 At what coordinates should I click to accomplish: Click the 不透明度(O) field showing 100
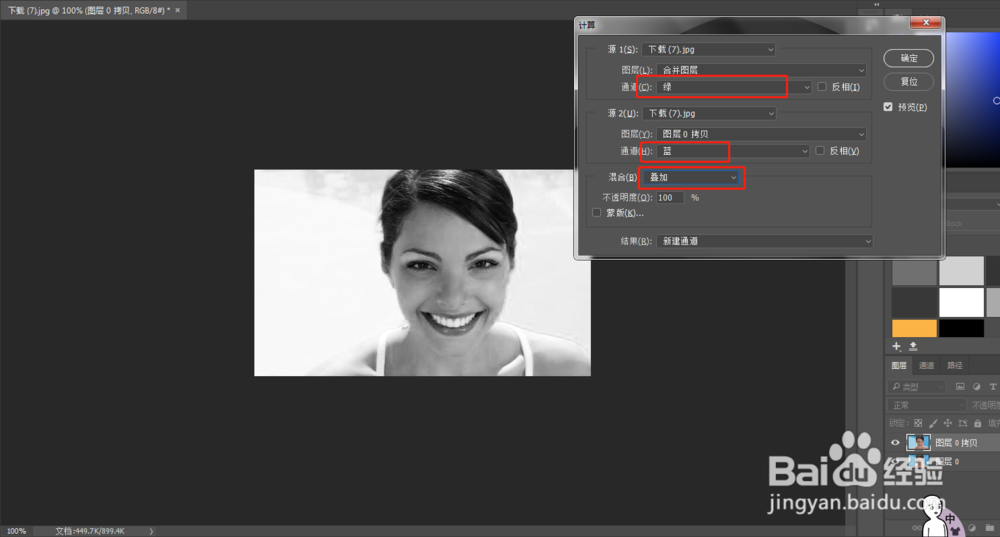tap(670, 198)
